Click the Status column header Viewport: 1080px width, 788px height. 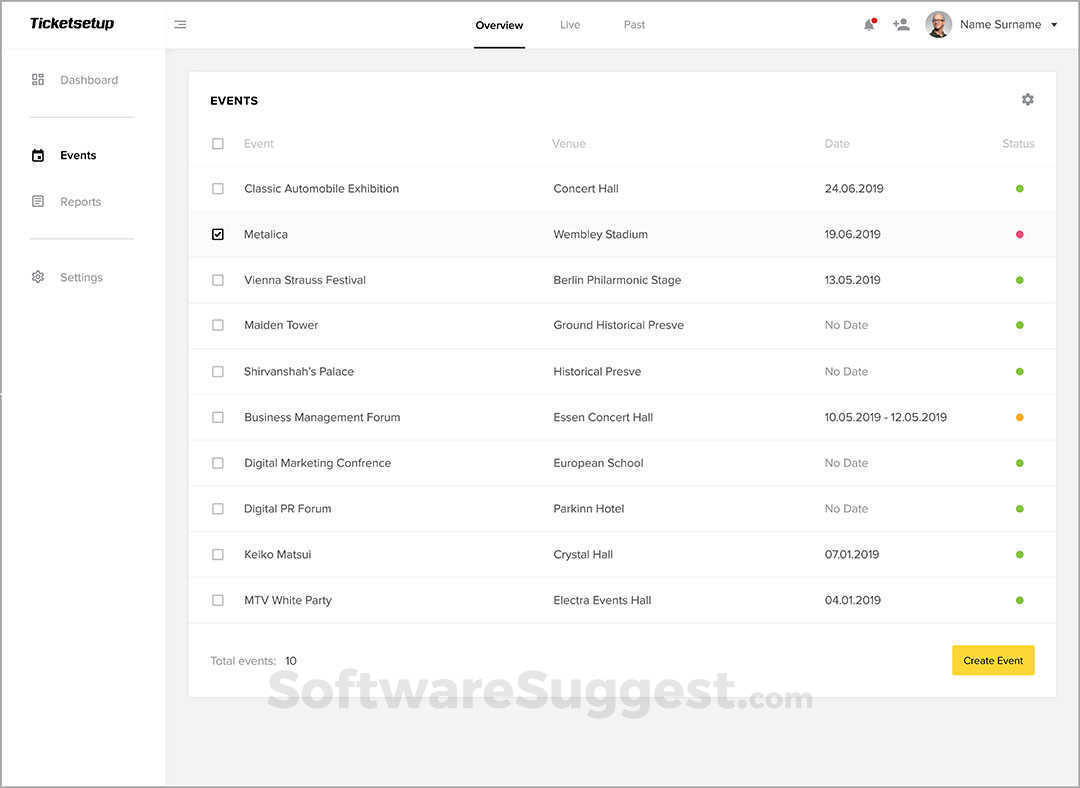(1018, 144)
